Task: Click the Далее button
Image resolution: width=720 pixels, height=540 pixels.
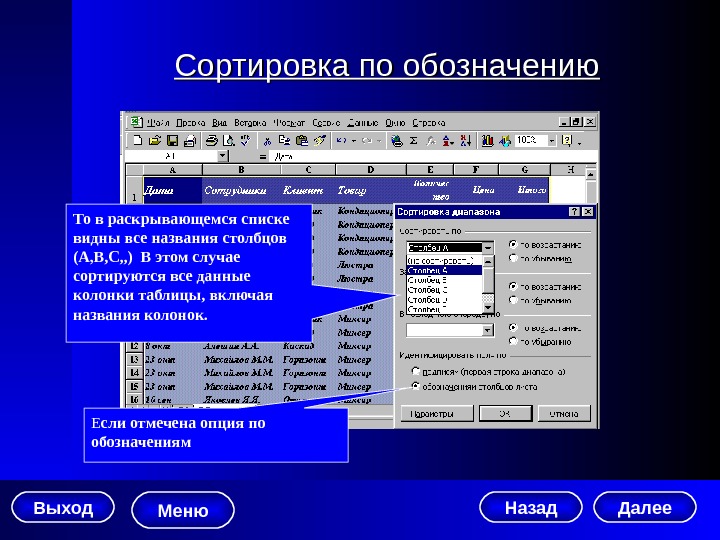Action: pyautogui.click(x=645, y=507)
